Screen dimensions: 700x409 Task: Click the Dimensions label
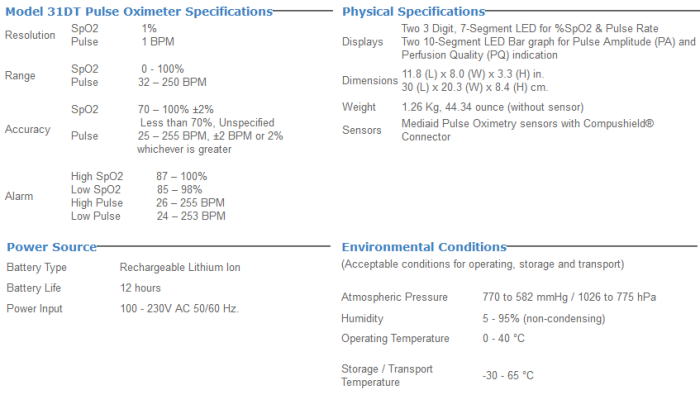click(369, 81)
